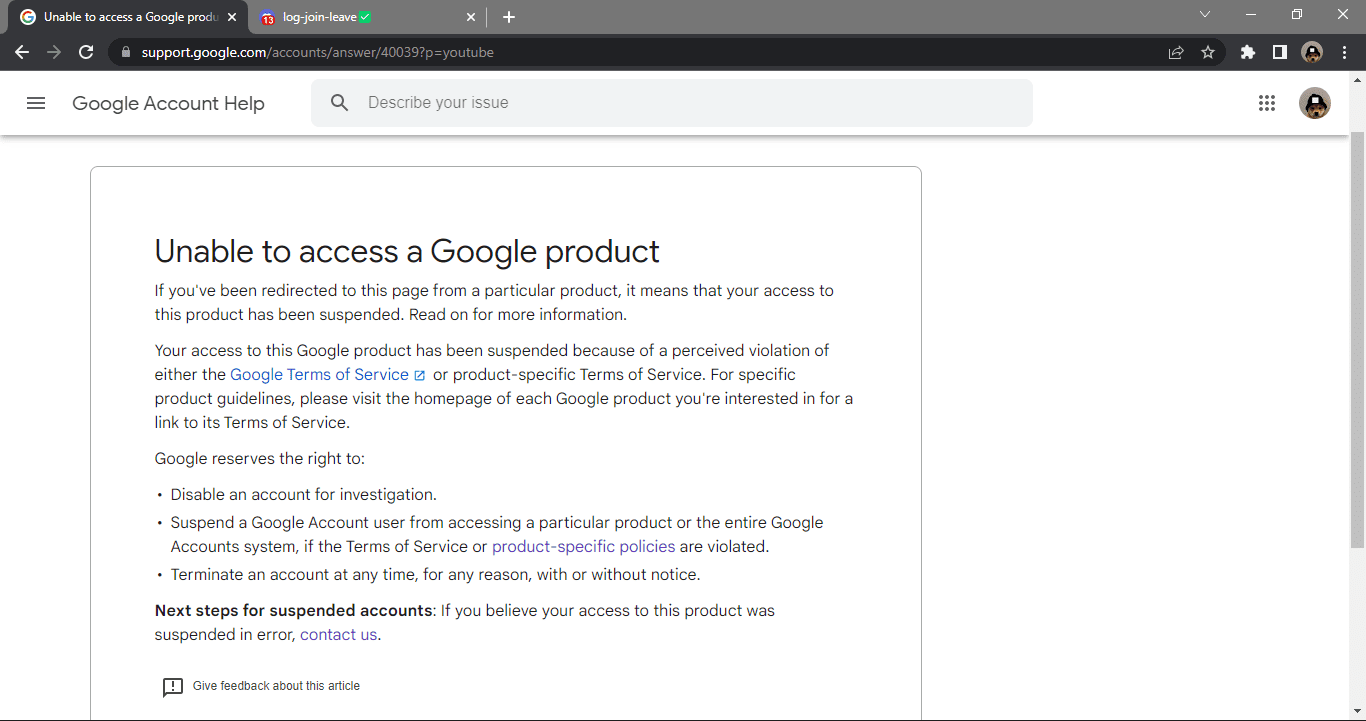The width and height of the screenshot is (1366, 721).
Task: Go back to previous page
Action: 22,52
